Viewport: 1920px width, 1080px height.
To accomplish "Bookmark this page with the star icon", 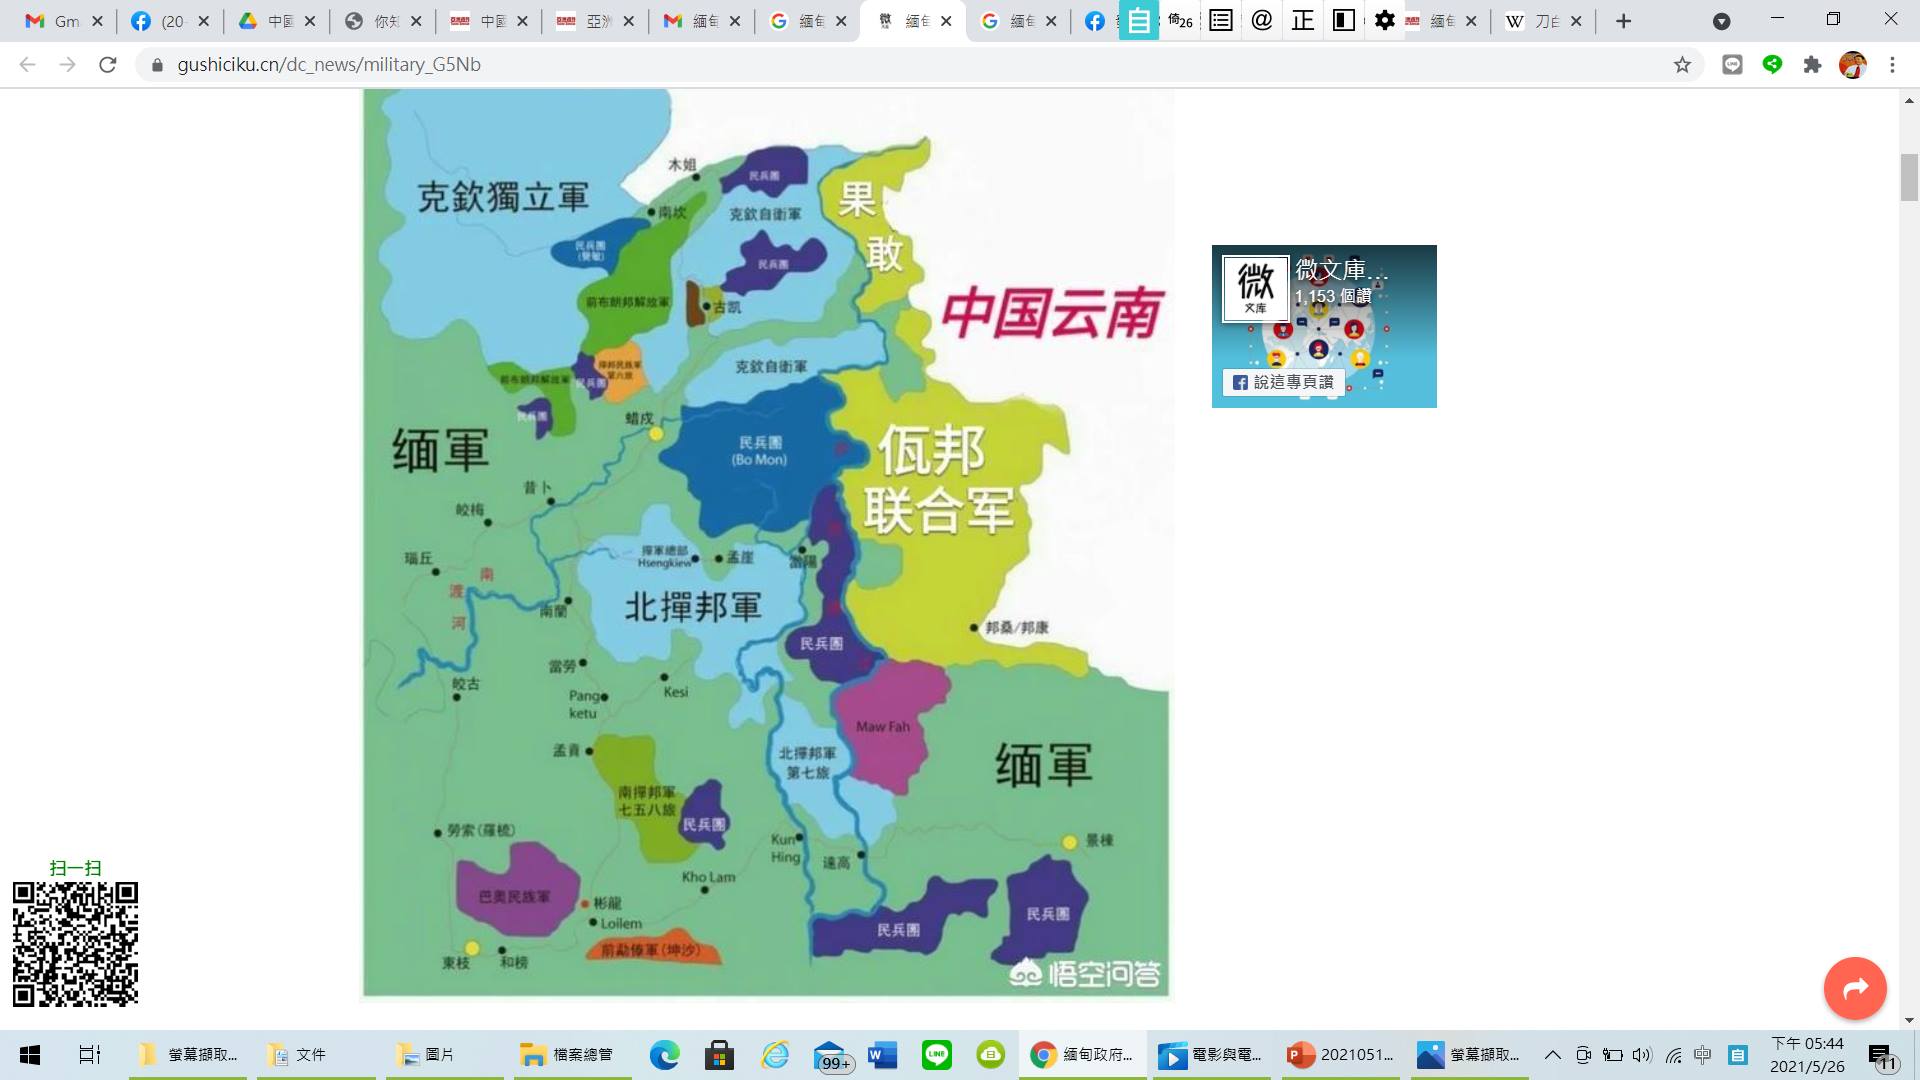I will [1682, 65].
